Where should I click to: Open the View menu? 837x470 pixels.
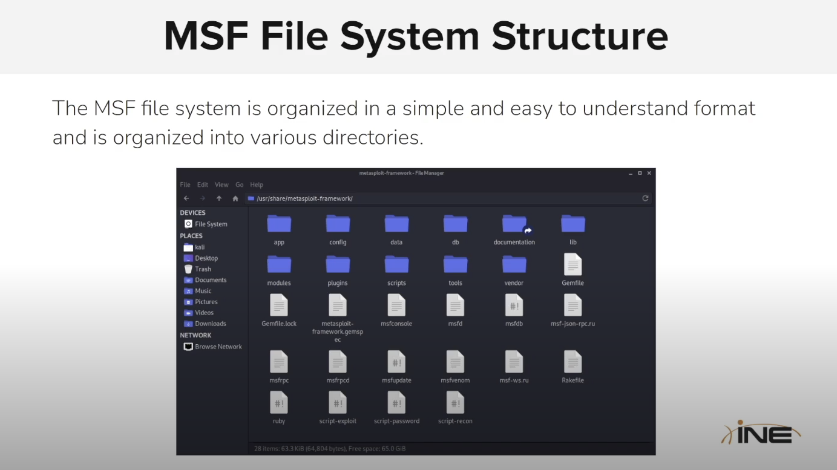(x=221, y=185)
